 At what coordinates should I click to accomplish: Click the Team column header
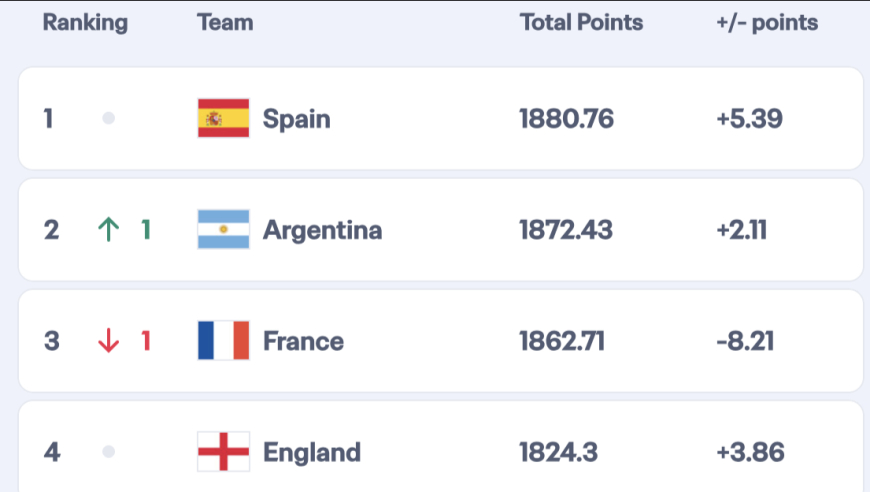click(225, 22)
